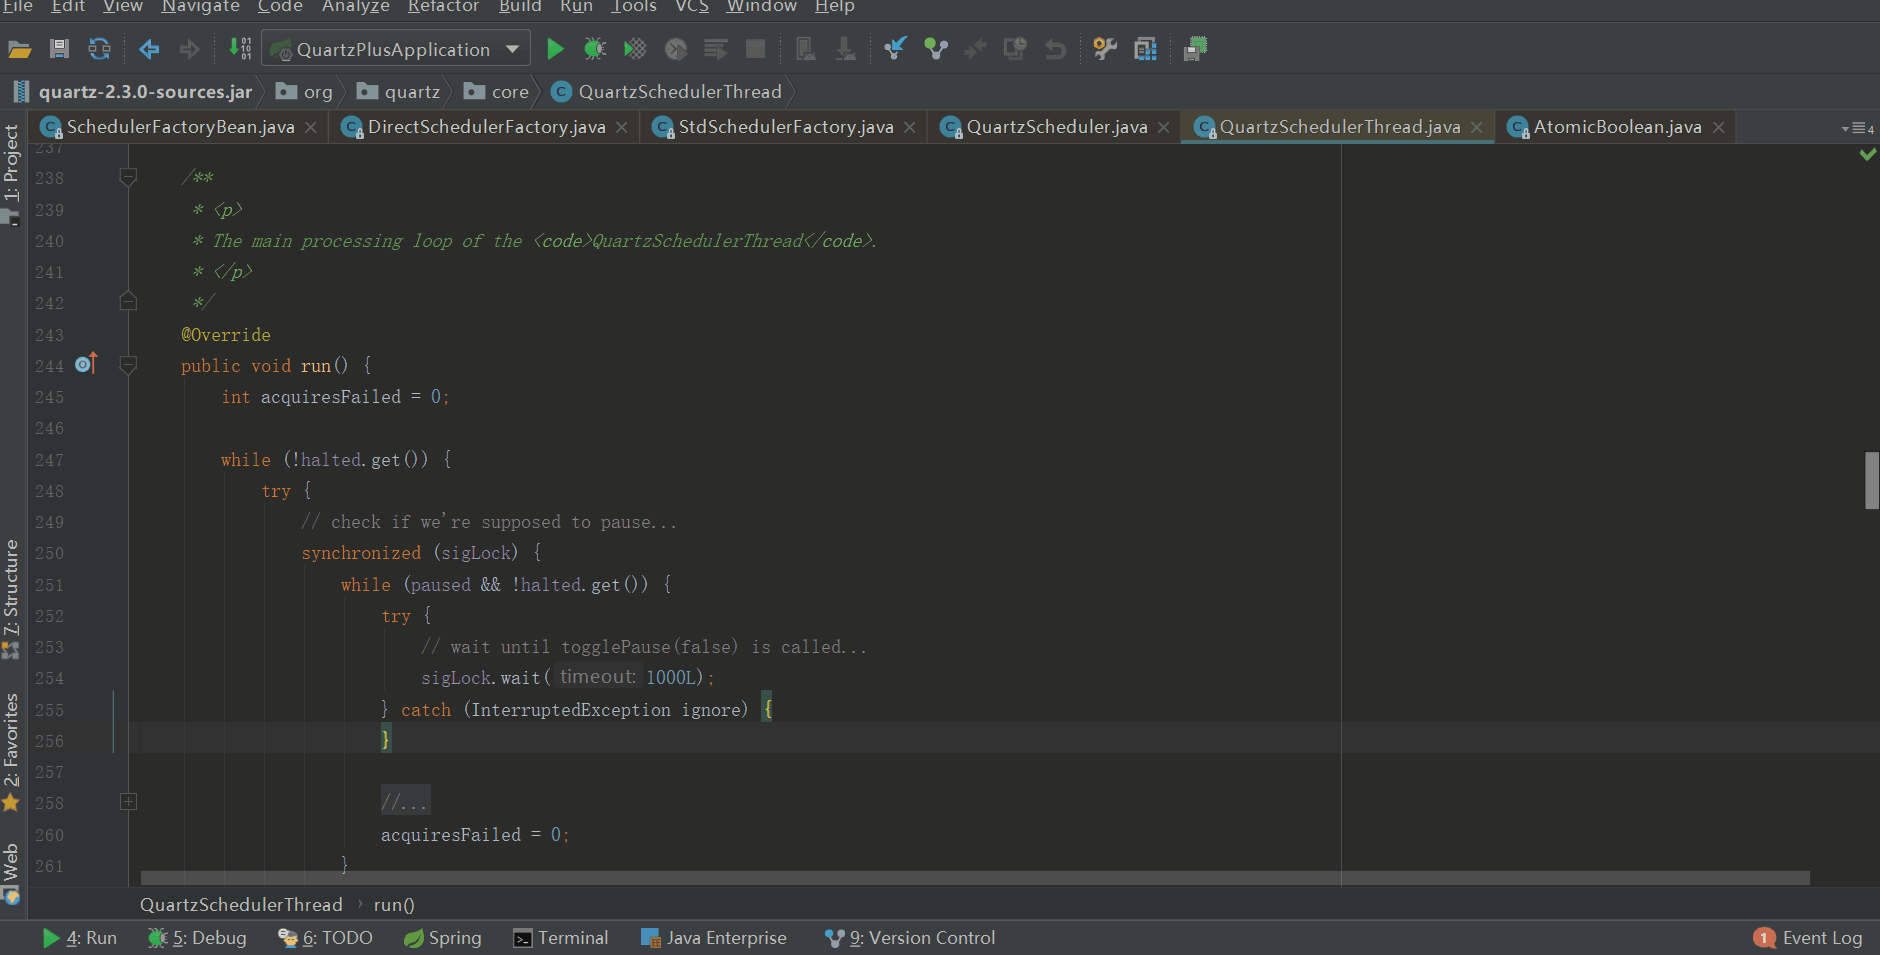This screenshot has width=1880, height=955.
Task: Open the Navigate menu
Action: pos(200,7)
